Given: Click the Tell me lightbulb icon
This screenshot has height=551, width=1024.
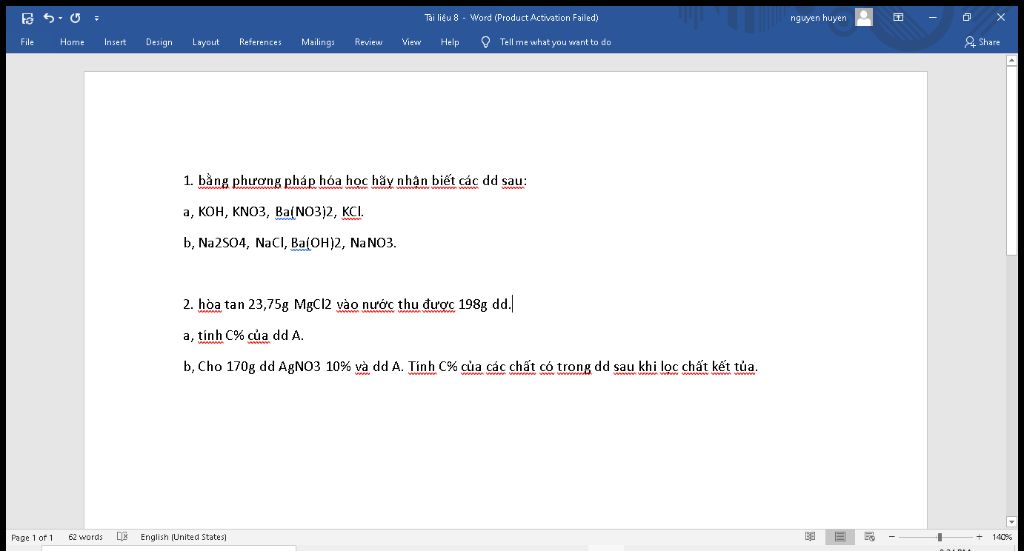Looking at the screenshot, I should [x=485, y=42].
